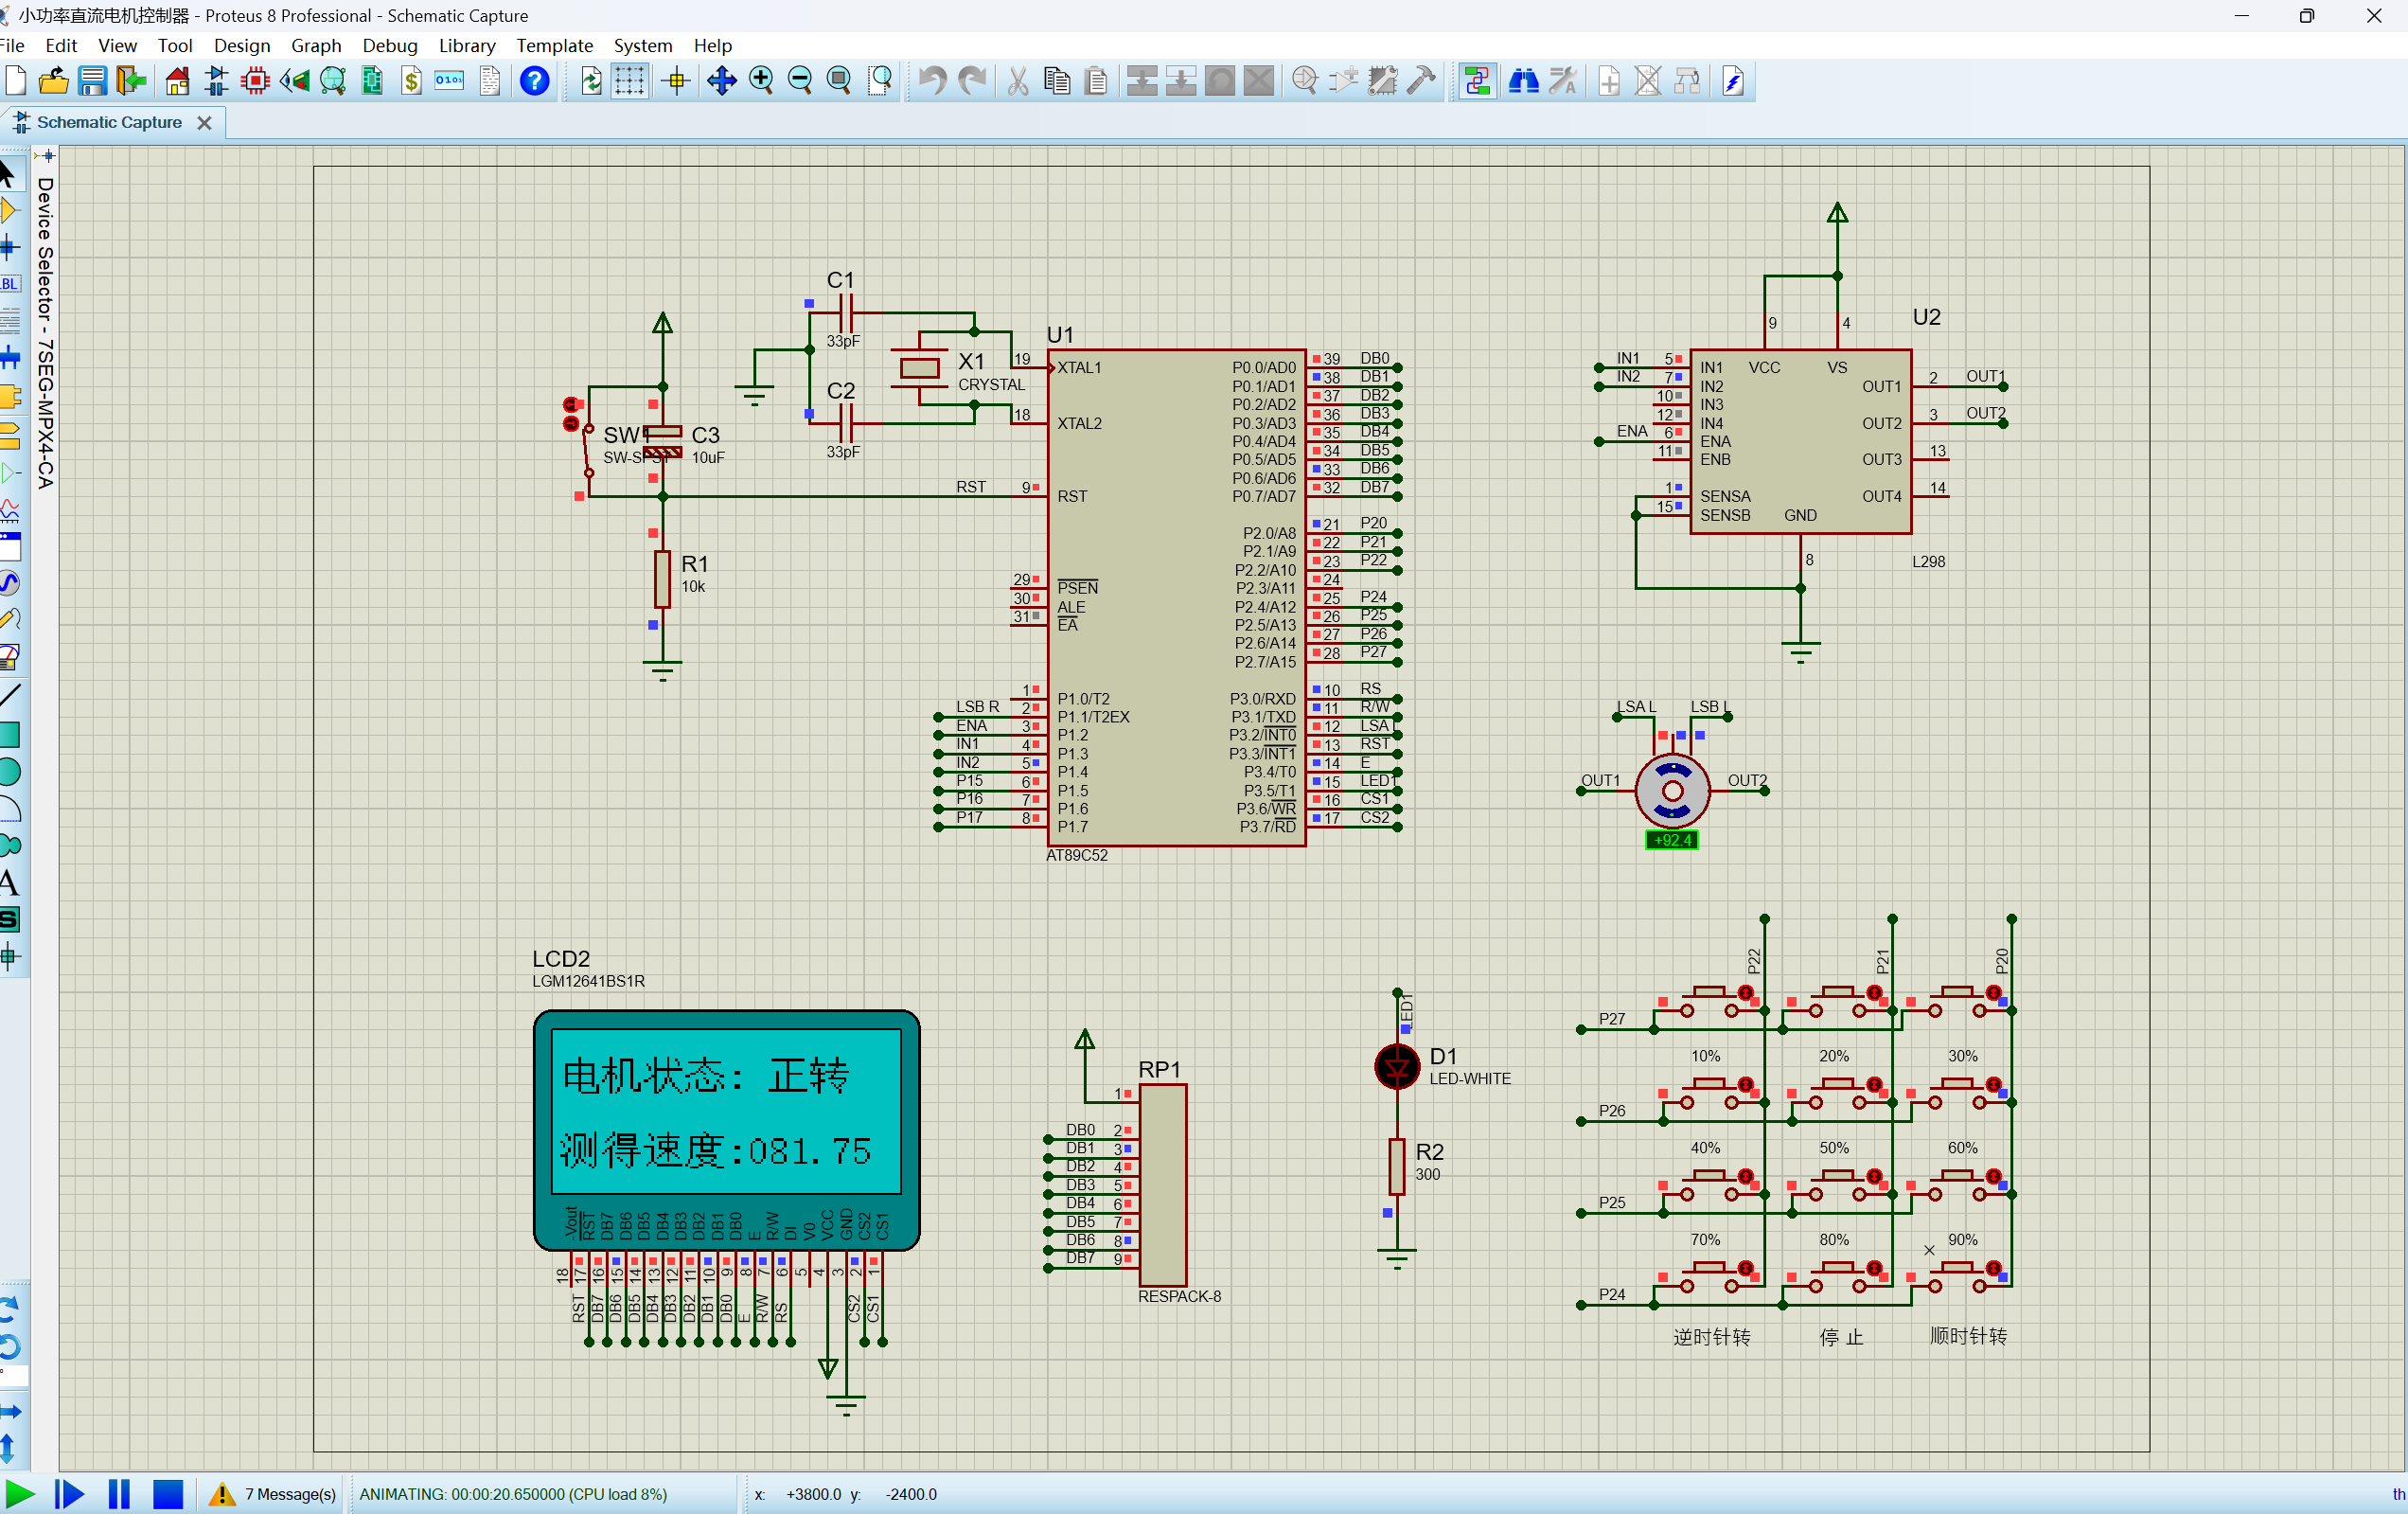Click the Save Project floppy icon
This screenshot has width=2408, height=1514.
92,81
